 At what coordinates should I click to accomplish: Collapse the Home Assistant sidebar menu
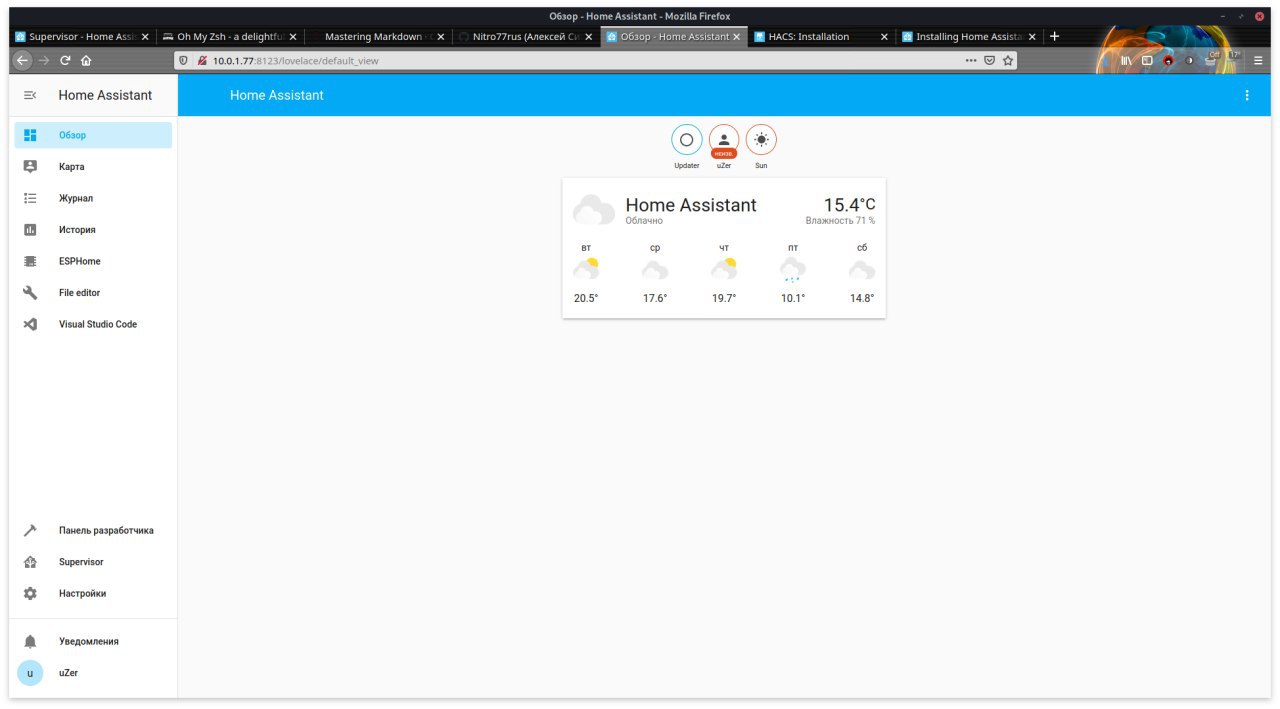pos(30,95)
